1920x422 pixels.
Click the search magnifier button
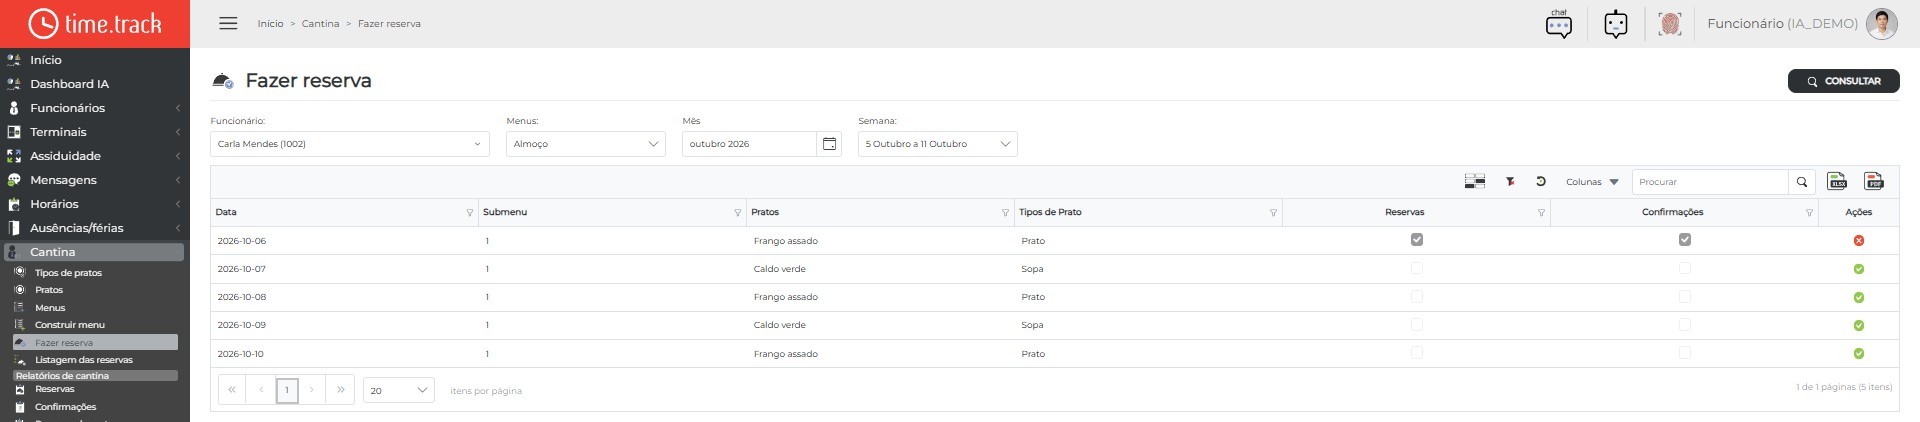tap(1801, 182)
